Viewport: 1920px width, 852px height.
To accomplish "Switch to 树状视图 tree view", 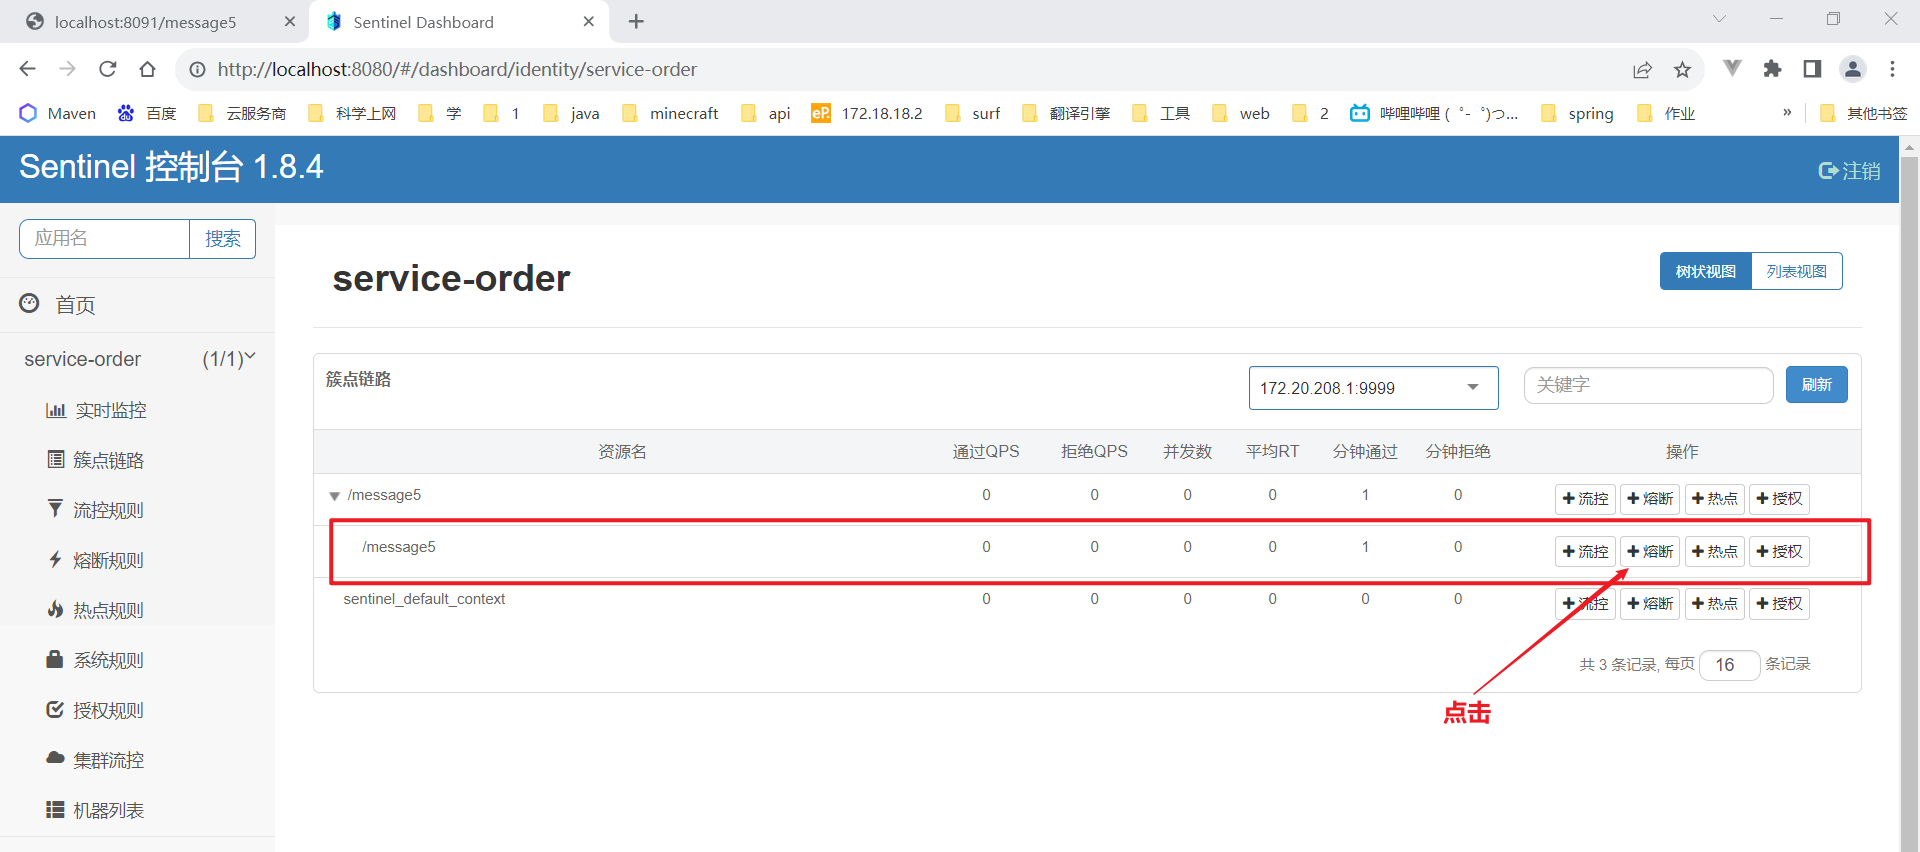I will [x=1706, y=271].
